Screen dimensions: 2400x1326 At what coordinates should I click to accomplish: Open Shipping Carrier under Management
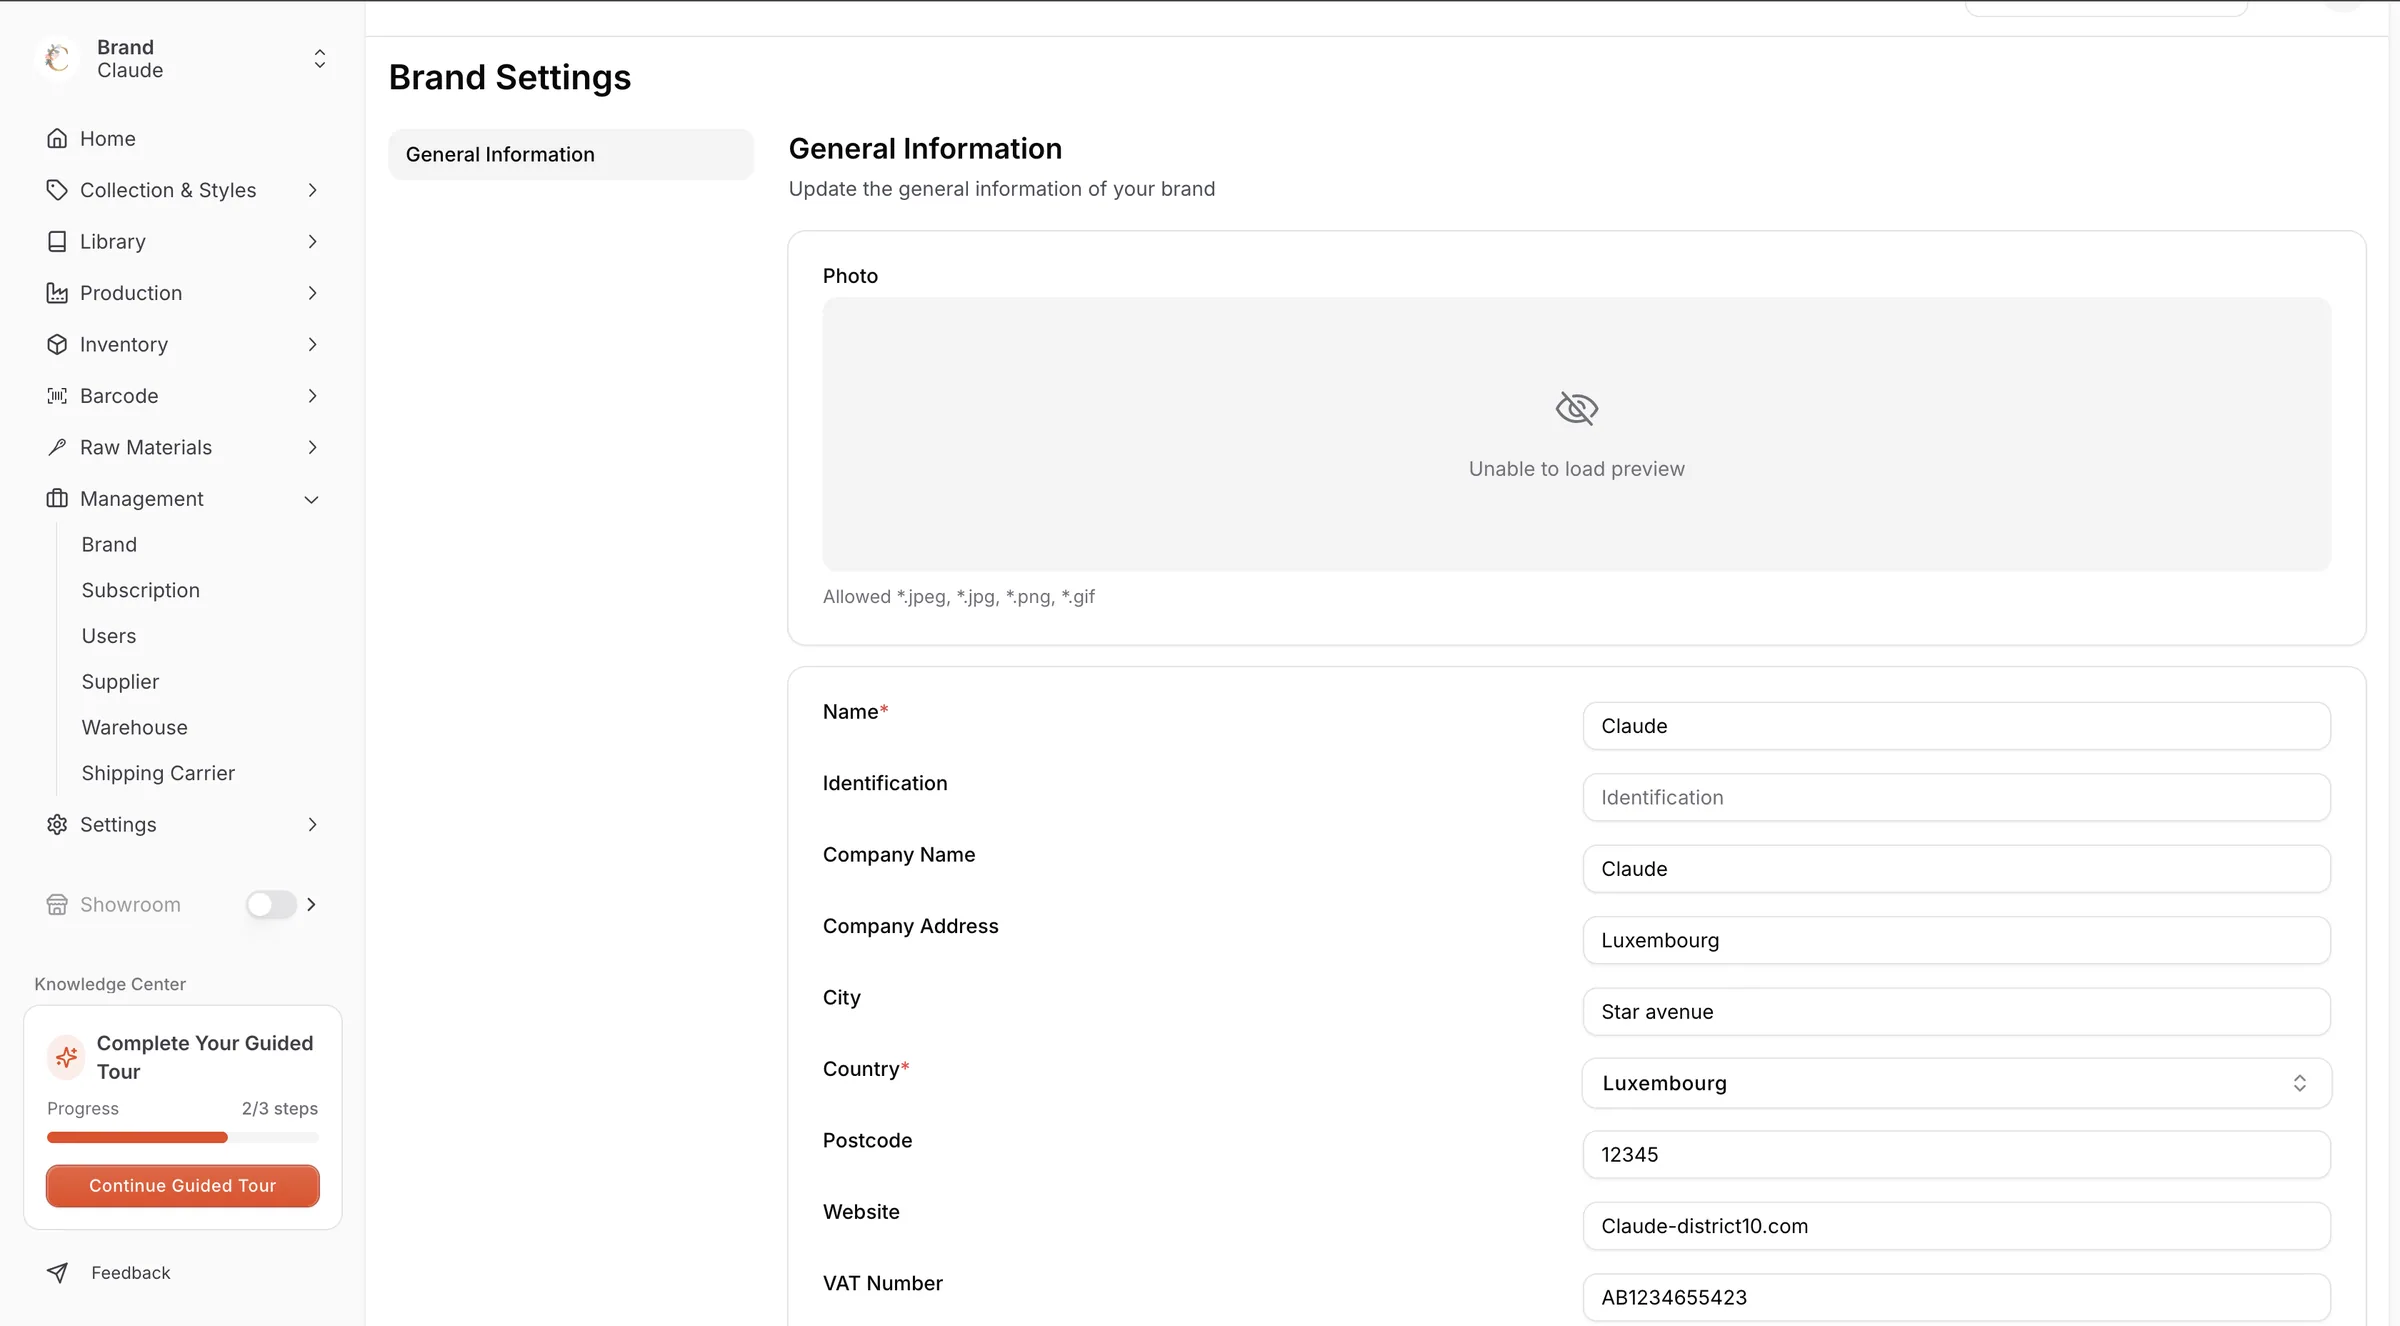pos(158,773)
